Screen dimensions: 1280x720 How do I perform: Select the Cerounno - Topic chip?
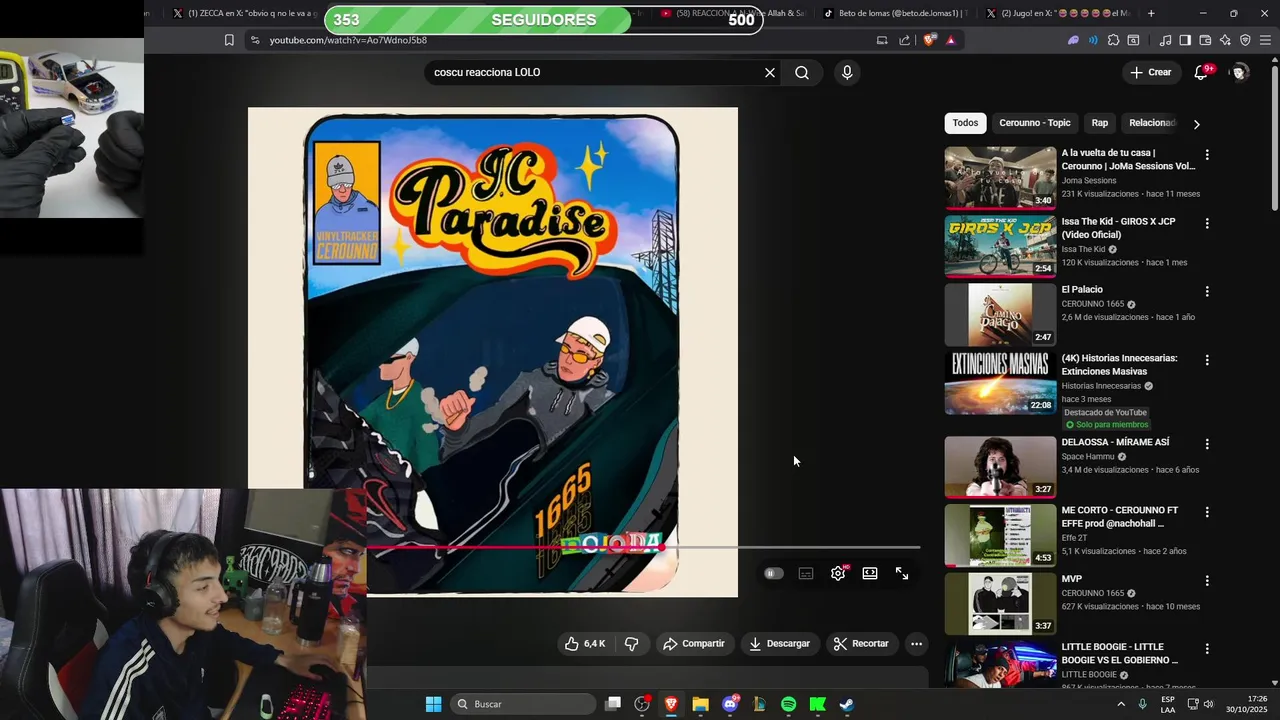tap(1034, 123)
